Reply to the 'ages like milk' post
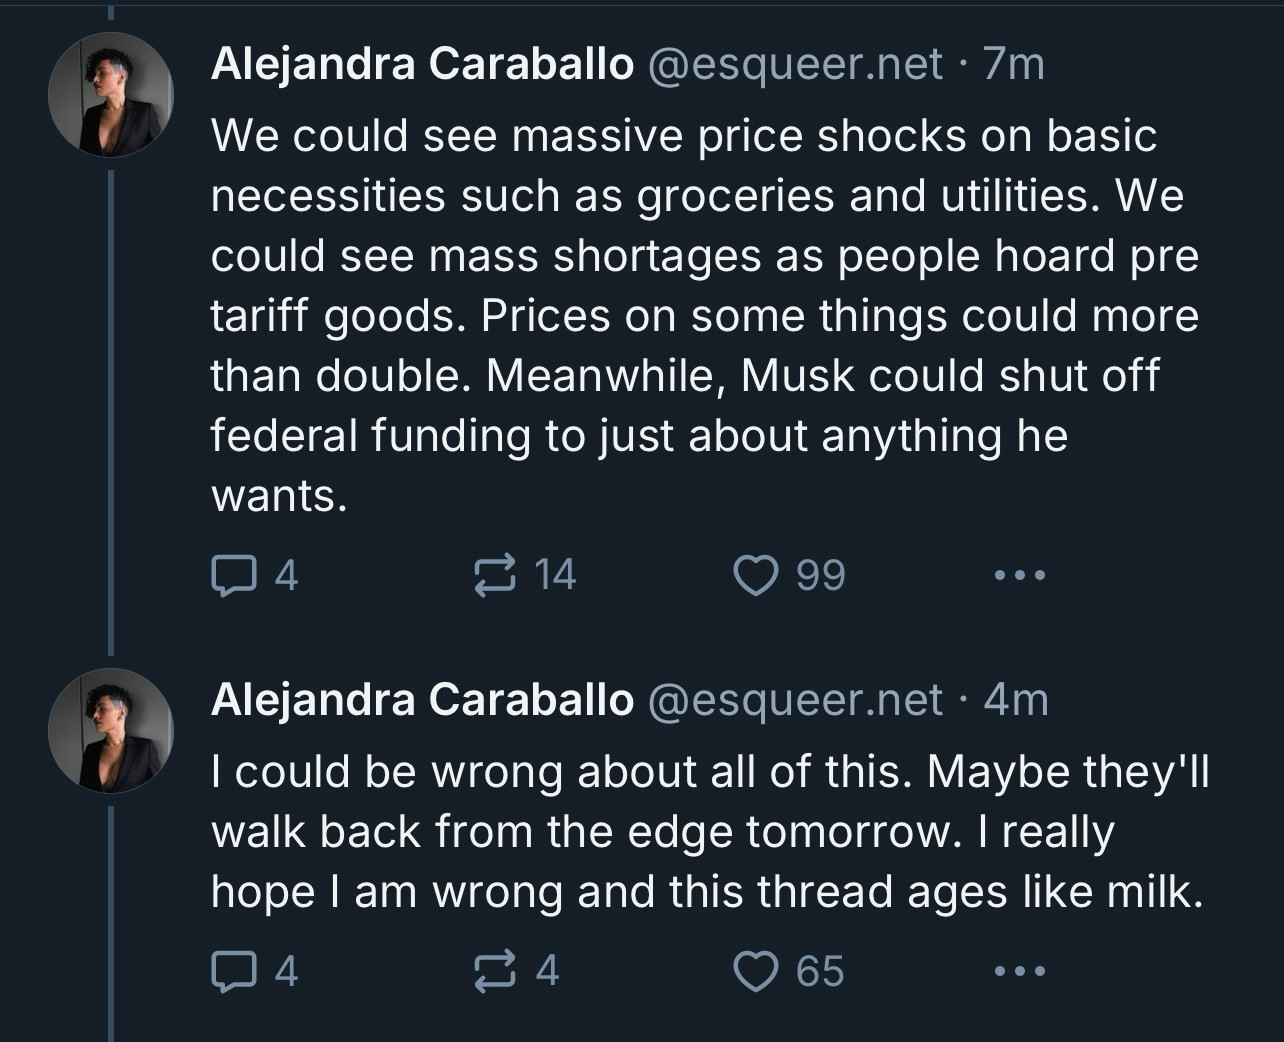1284x1042 pixels. coord(255,971)
